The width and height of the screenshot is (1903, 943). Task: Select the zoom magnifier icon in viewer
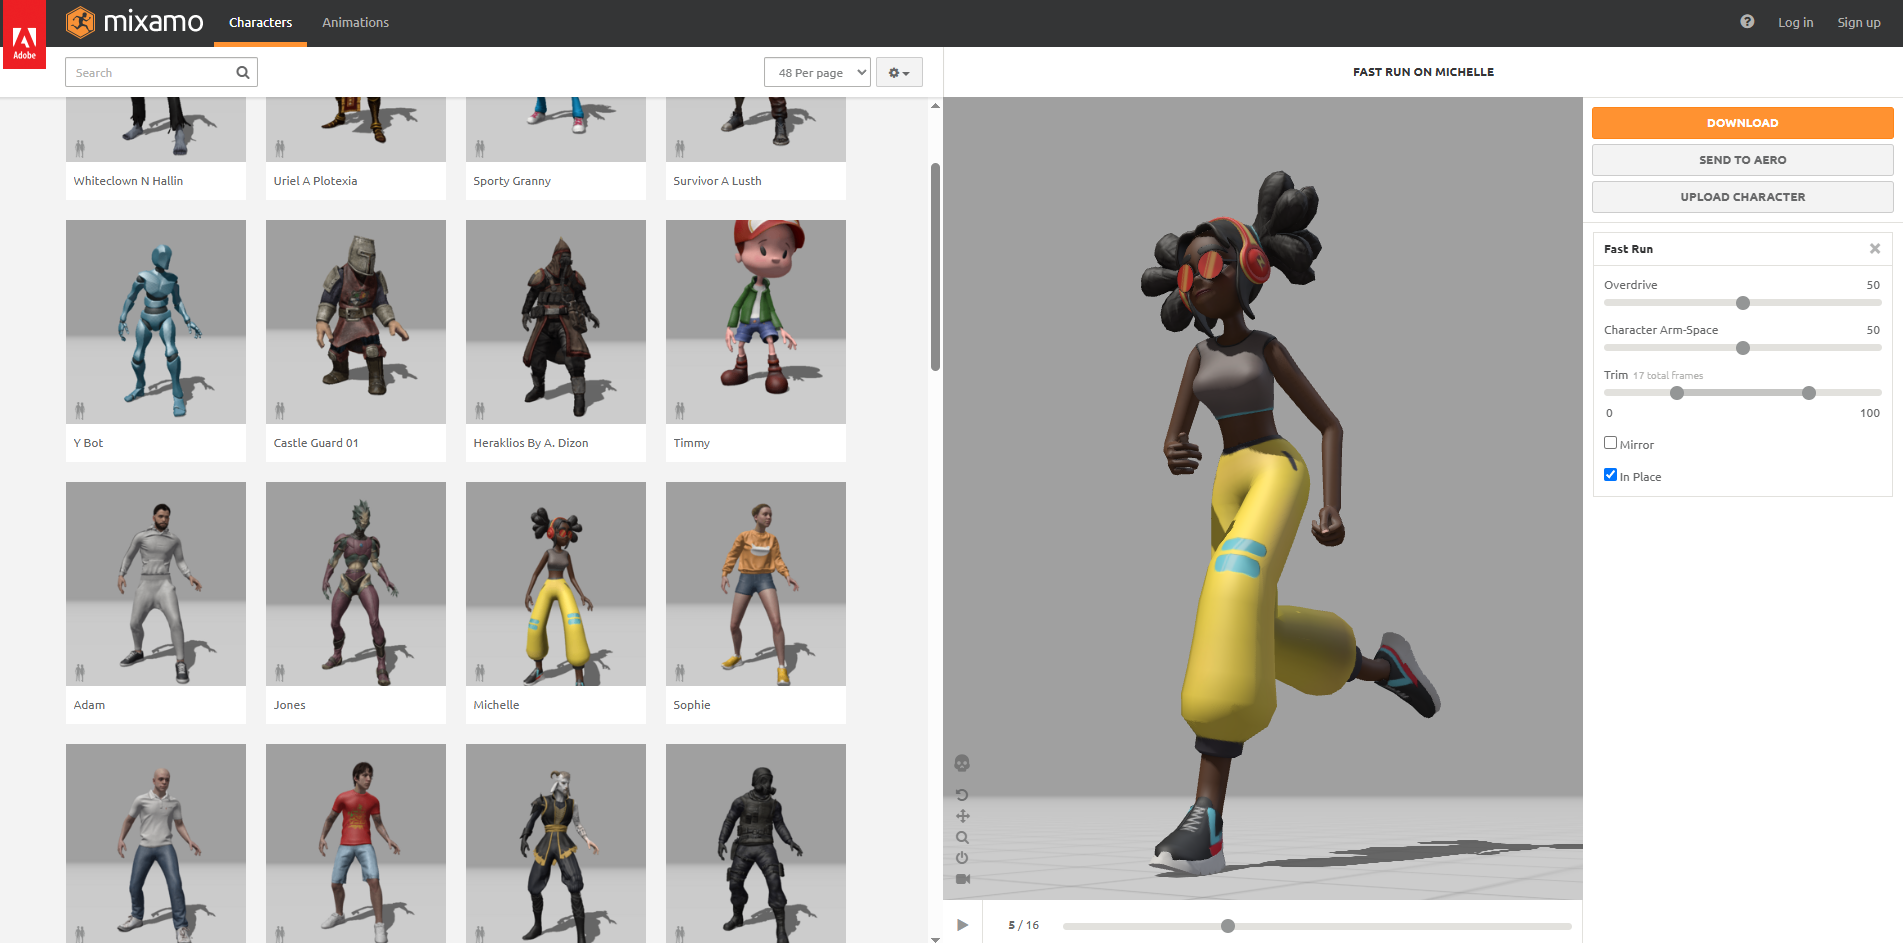pos(962,837)
